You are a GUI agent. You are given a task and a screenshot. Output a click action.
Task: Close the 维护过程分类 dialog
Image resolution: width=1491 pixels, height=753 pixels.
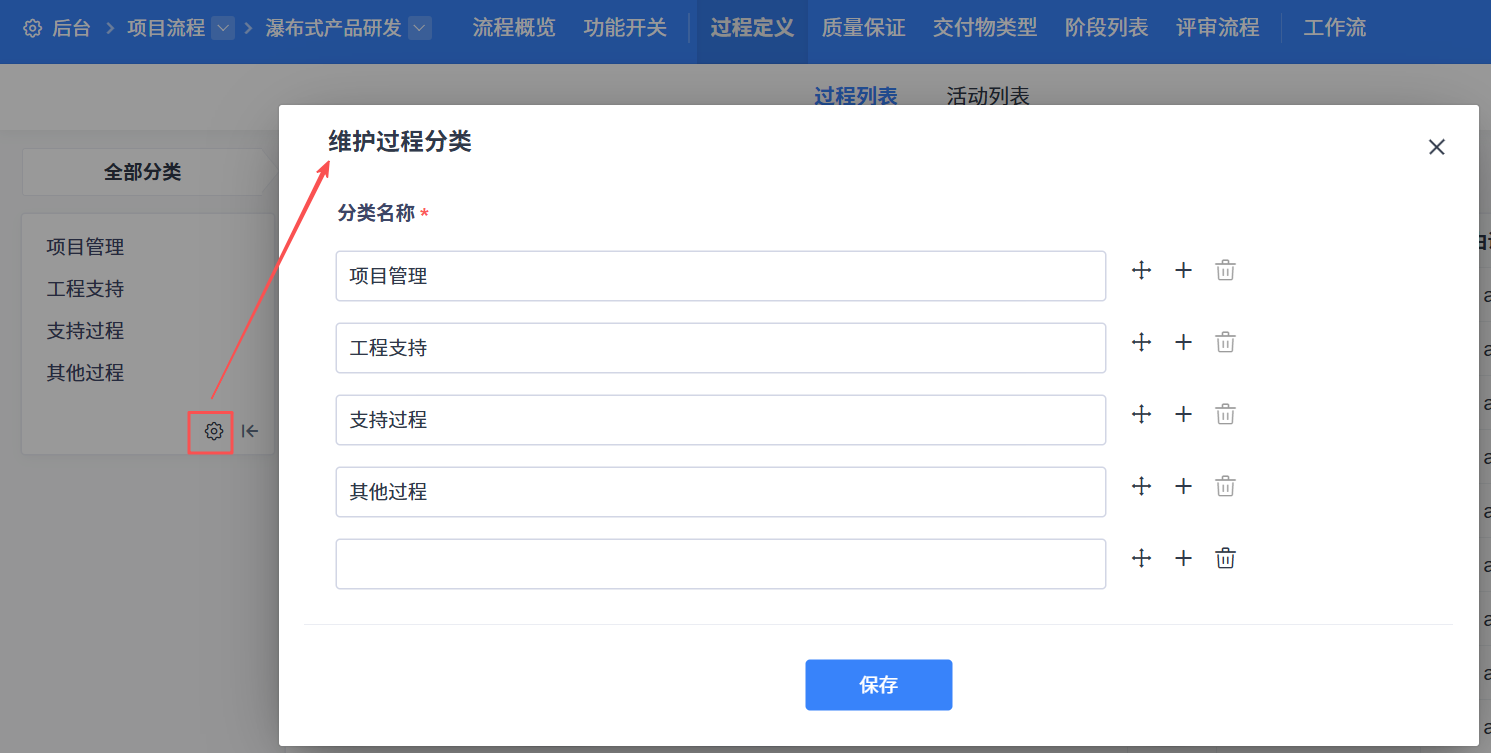1436,147
